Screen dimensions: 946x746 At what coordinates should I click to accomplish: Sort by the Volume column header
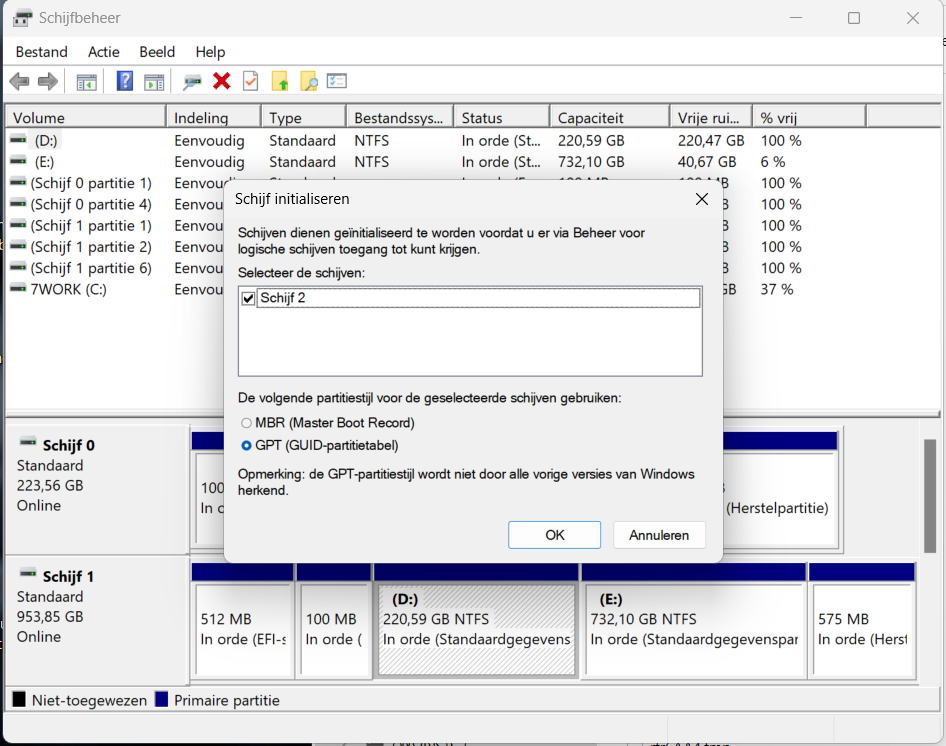click(x=85, y=118)
